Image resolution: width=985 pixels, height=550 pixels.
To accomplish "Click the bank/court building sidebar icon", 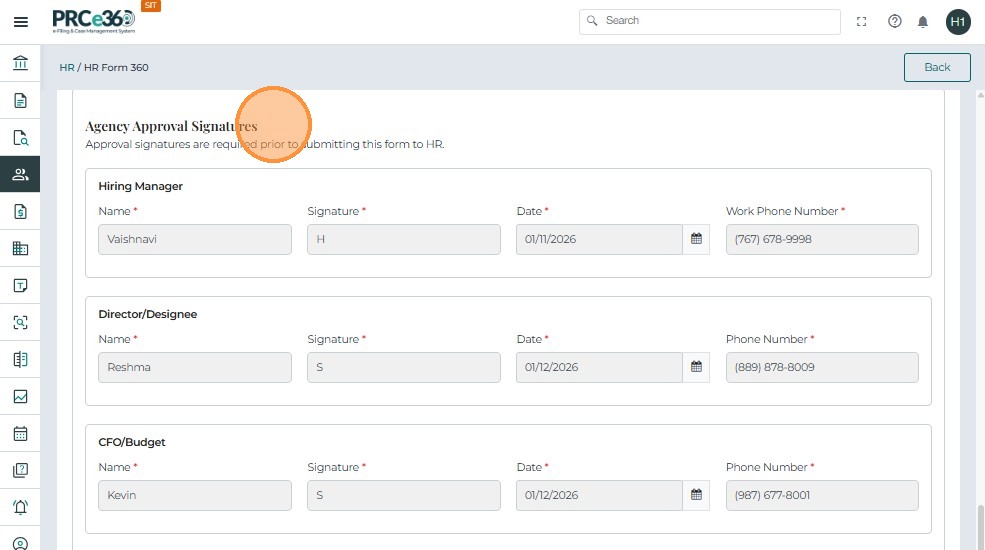I will click(x=20, y=64).
